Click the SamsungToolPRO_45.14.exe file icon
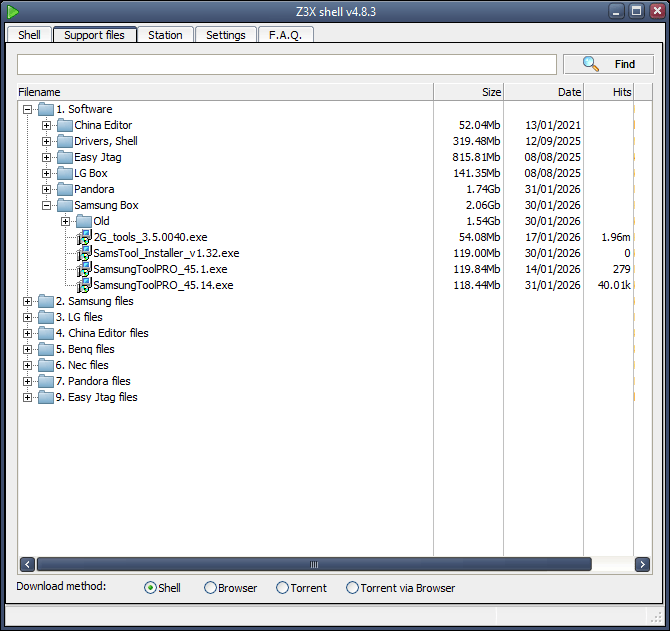The image size is (670, 631). pos(84,285)
